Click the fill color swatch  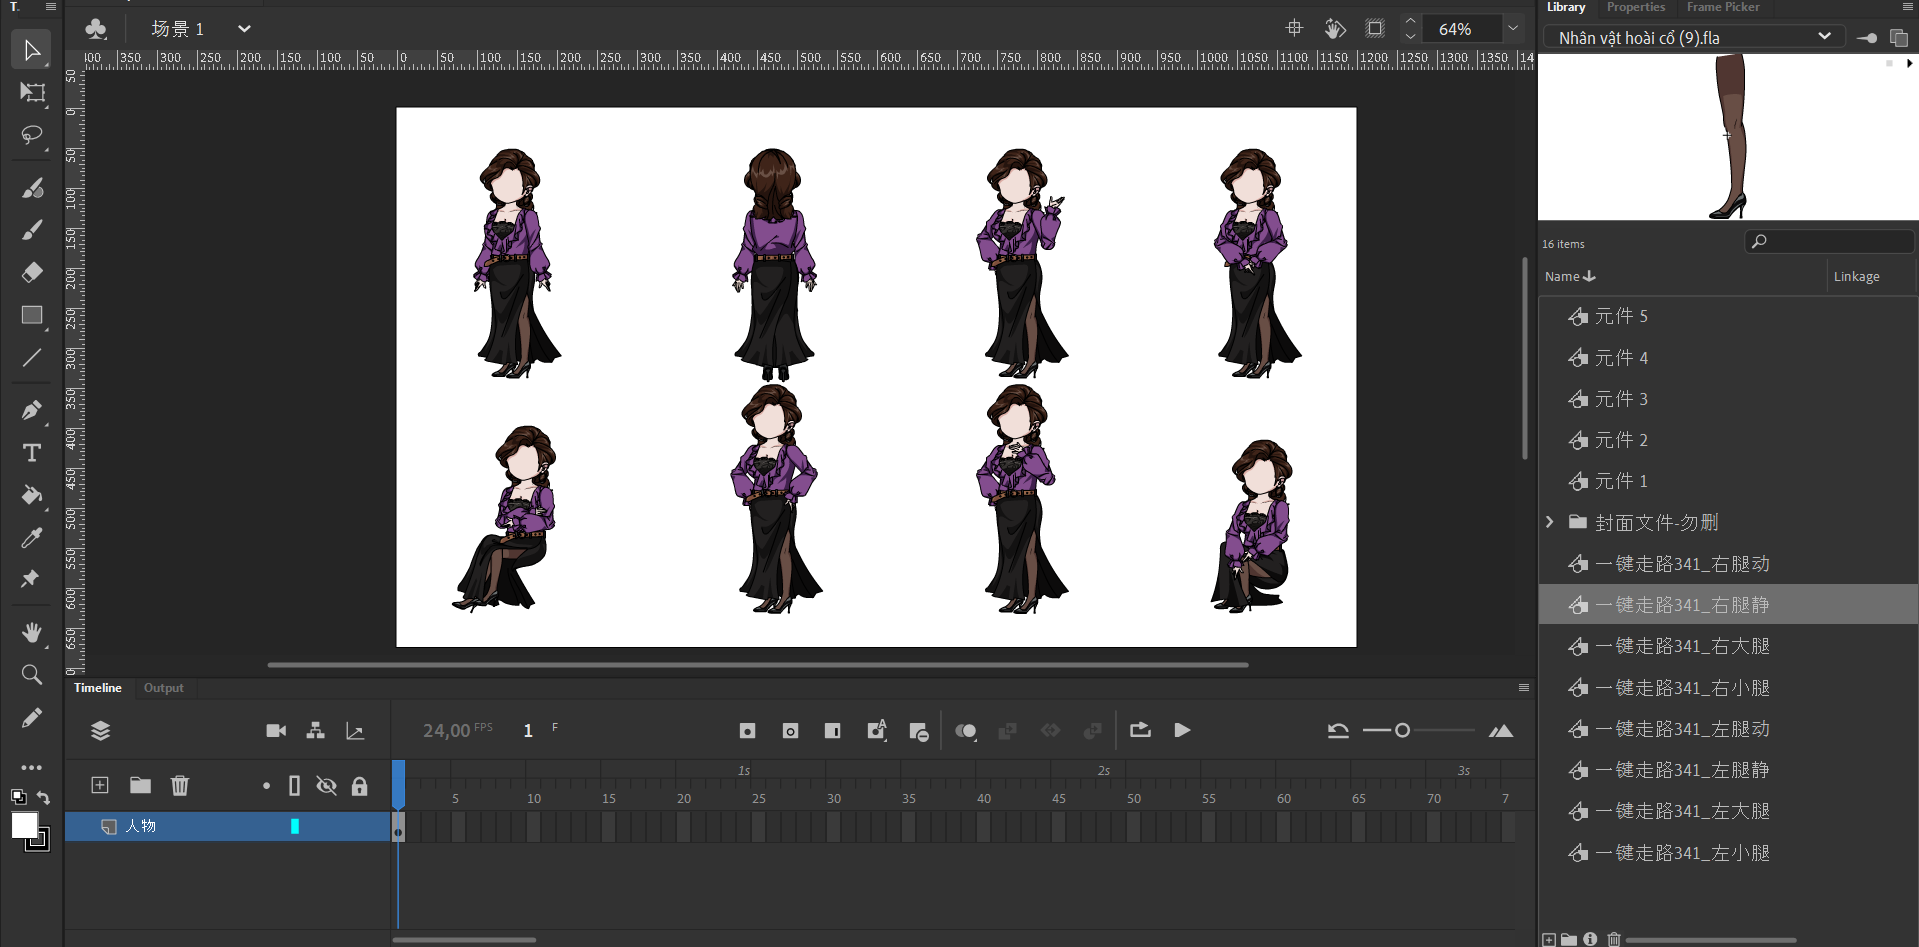tap(24, 826)
